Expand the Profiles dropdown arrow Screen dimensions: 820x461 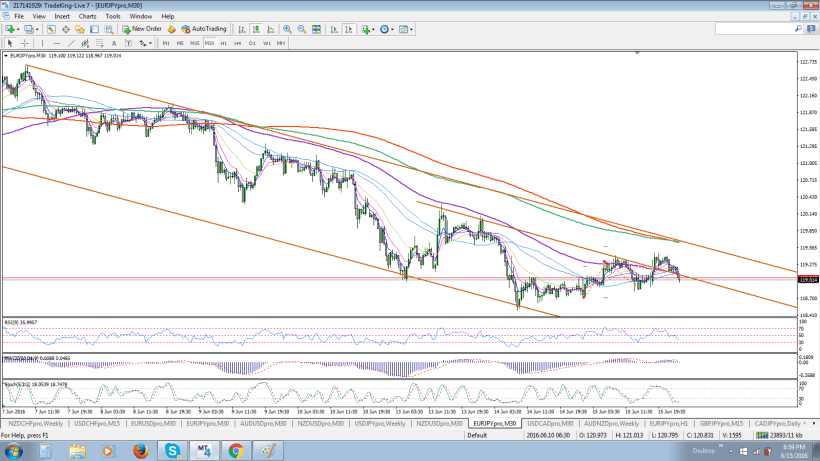click(x=37, y=30)
